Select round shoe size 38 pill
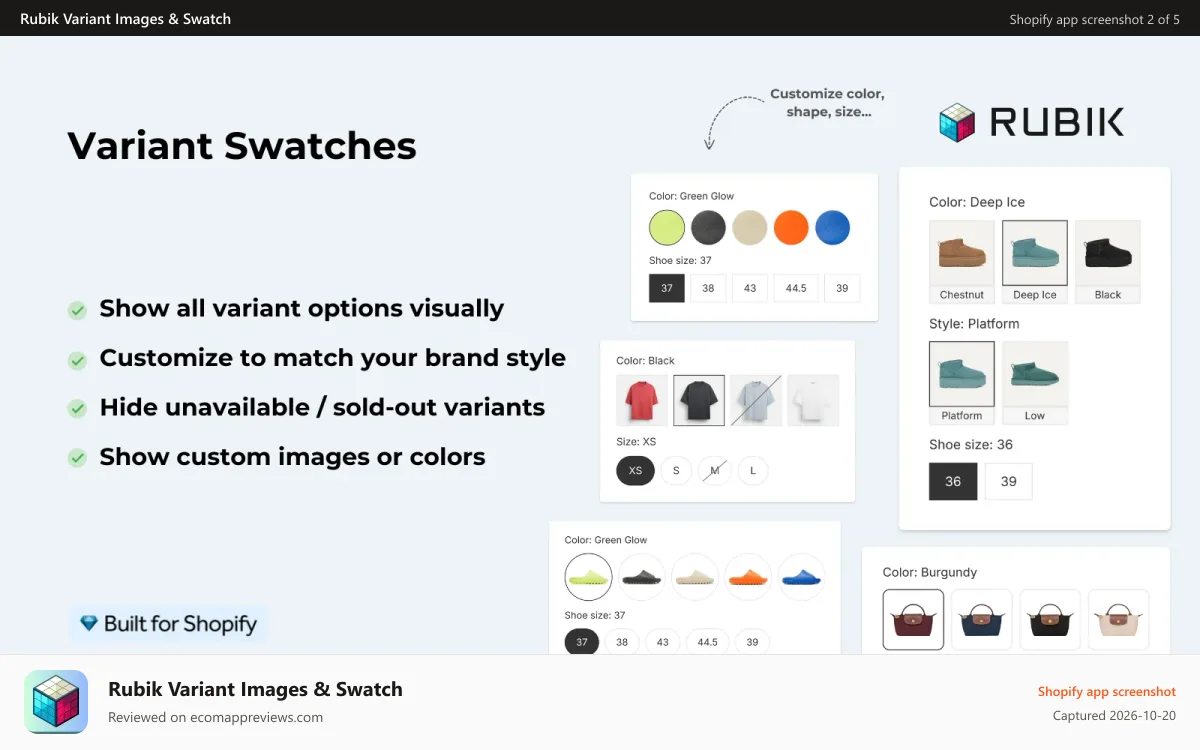The height and width of the screenshot is (750, 1200). point(622,641)
